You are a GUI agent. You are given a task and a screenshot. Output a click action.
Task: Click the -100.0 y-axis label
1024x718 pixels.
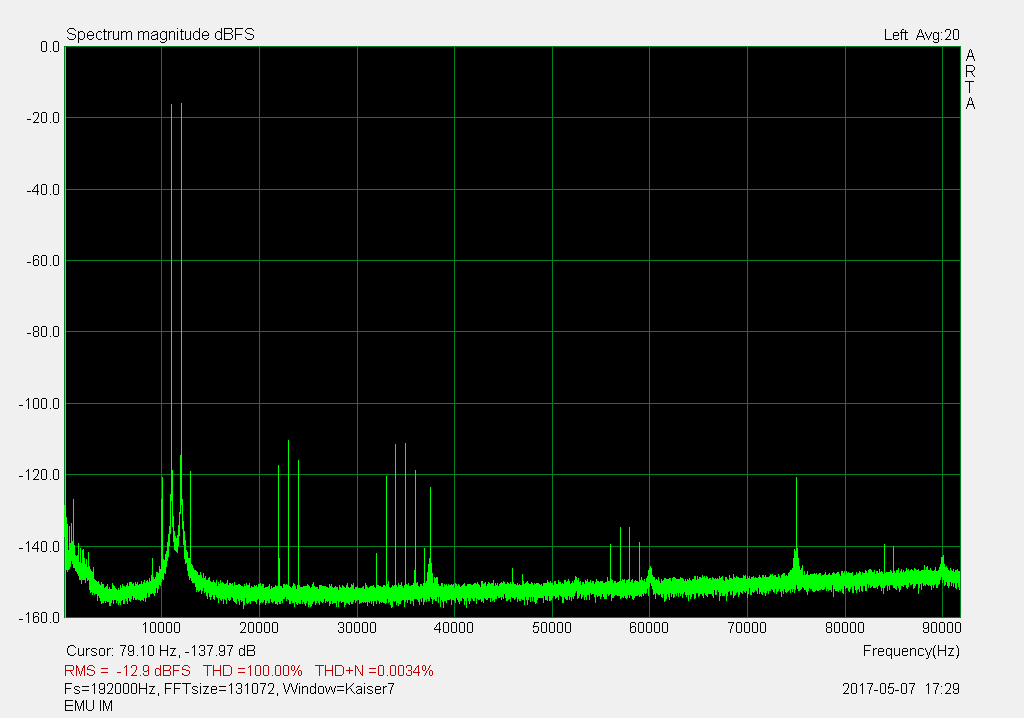point(39,404)
